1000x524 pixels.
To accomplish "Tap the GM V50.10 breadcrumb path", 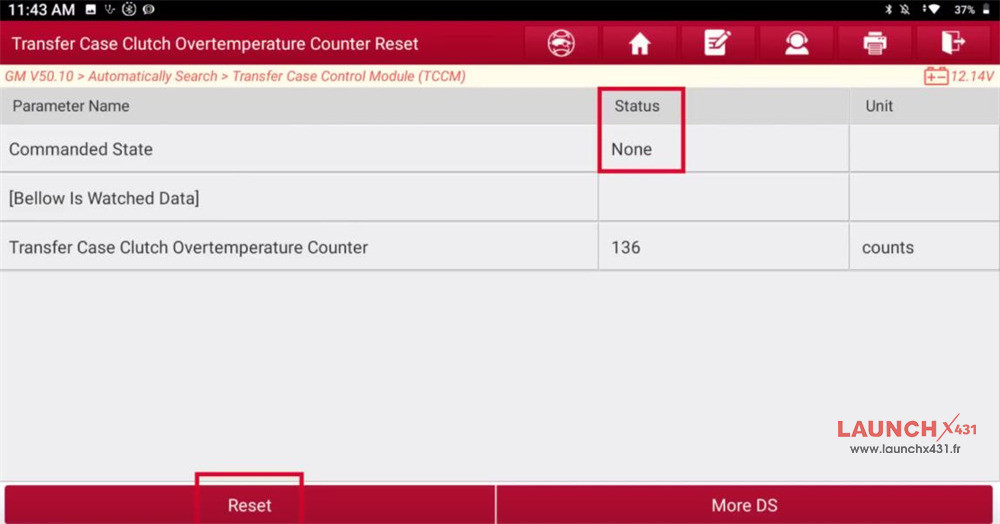I will [x=235, y=76].
